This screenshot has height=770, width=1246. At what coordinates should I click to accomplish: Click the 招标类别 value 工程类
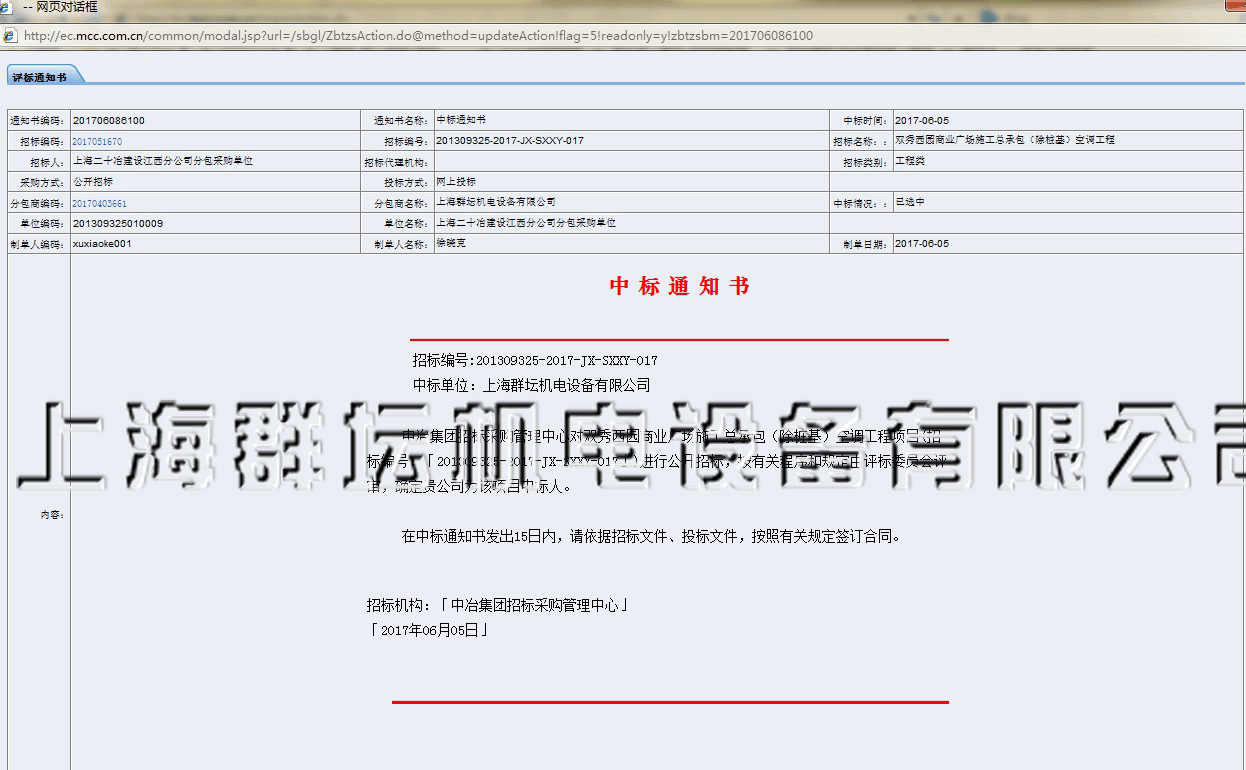[x=911, y=161]
